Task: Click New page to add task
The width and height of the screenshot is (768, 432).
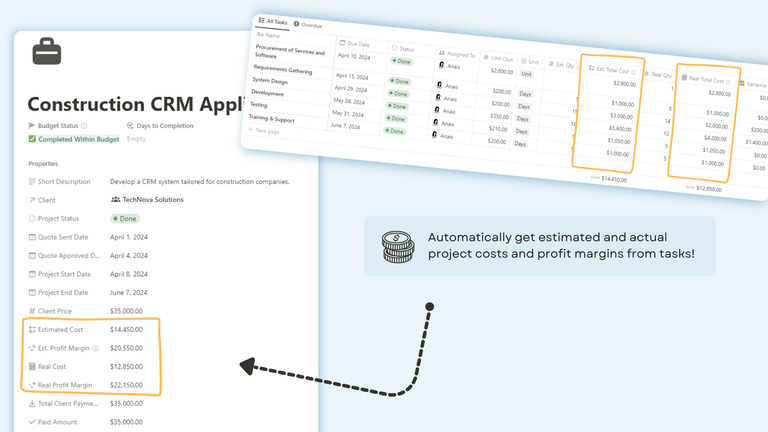Action: point(266,130)
